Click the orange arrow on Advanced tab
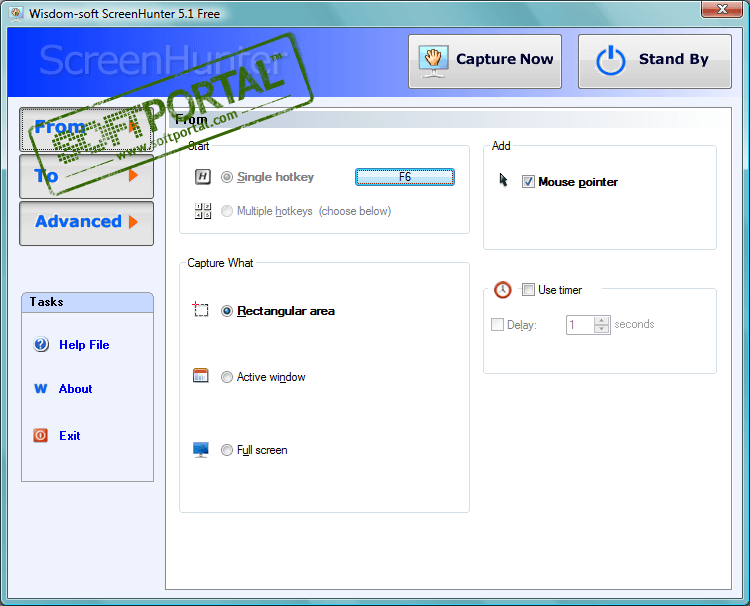This screenshot has width=750, height=606. (x=133, y=222)
